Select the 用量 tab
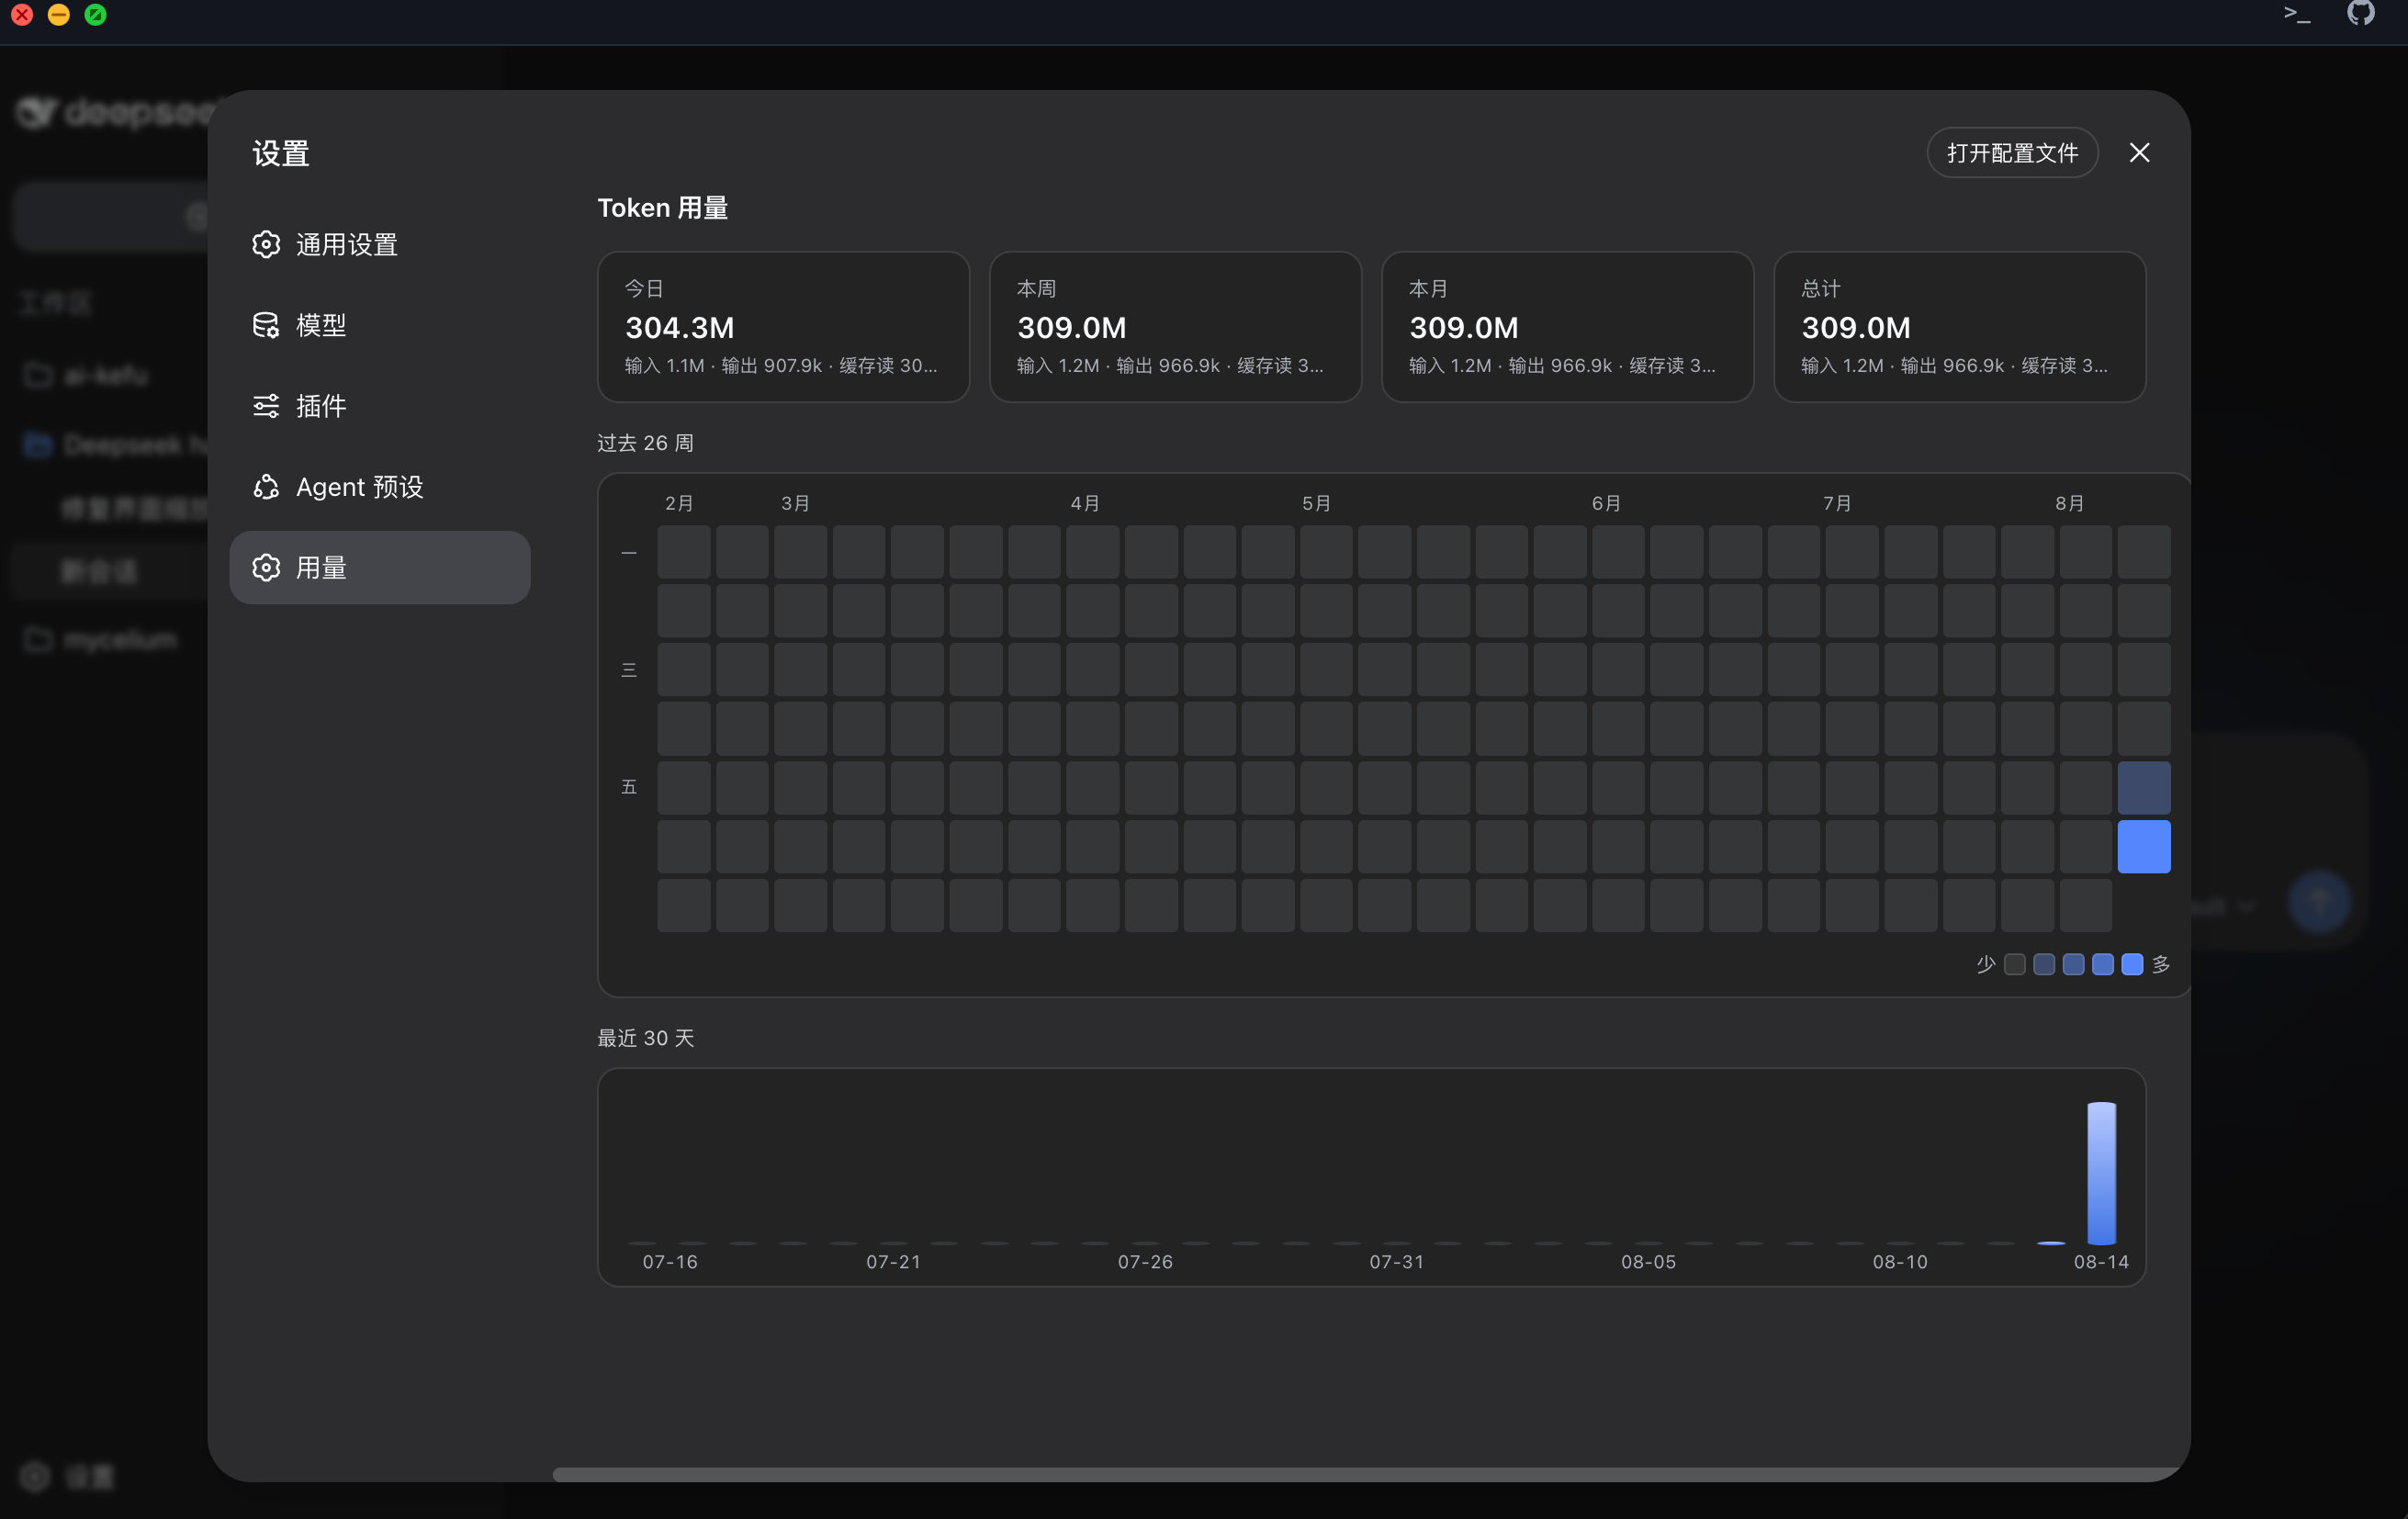The height and width of the screenshot is (1519, 2408). (380, 568)
